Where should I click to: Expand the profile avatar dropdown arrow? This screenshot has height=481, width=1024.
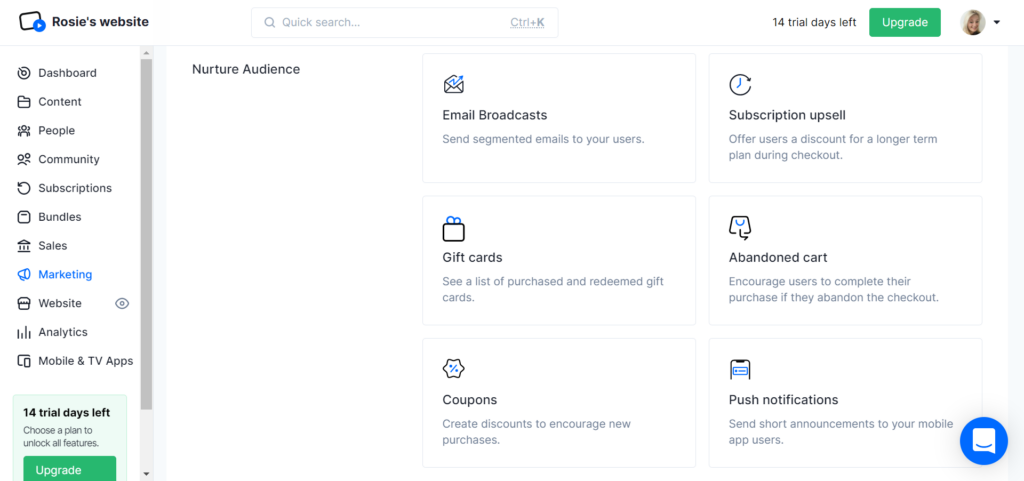pos(997,22)
